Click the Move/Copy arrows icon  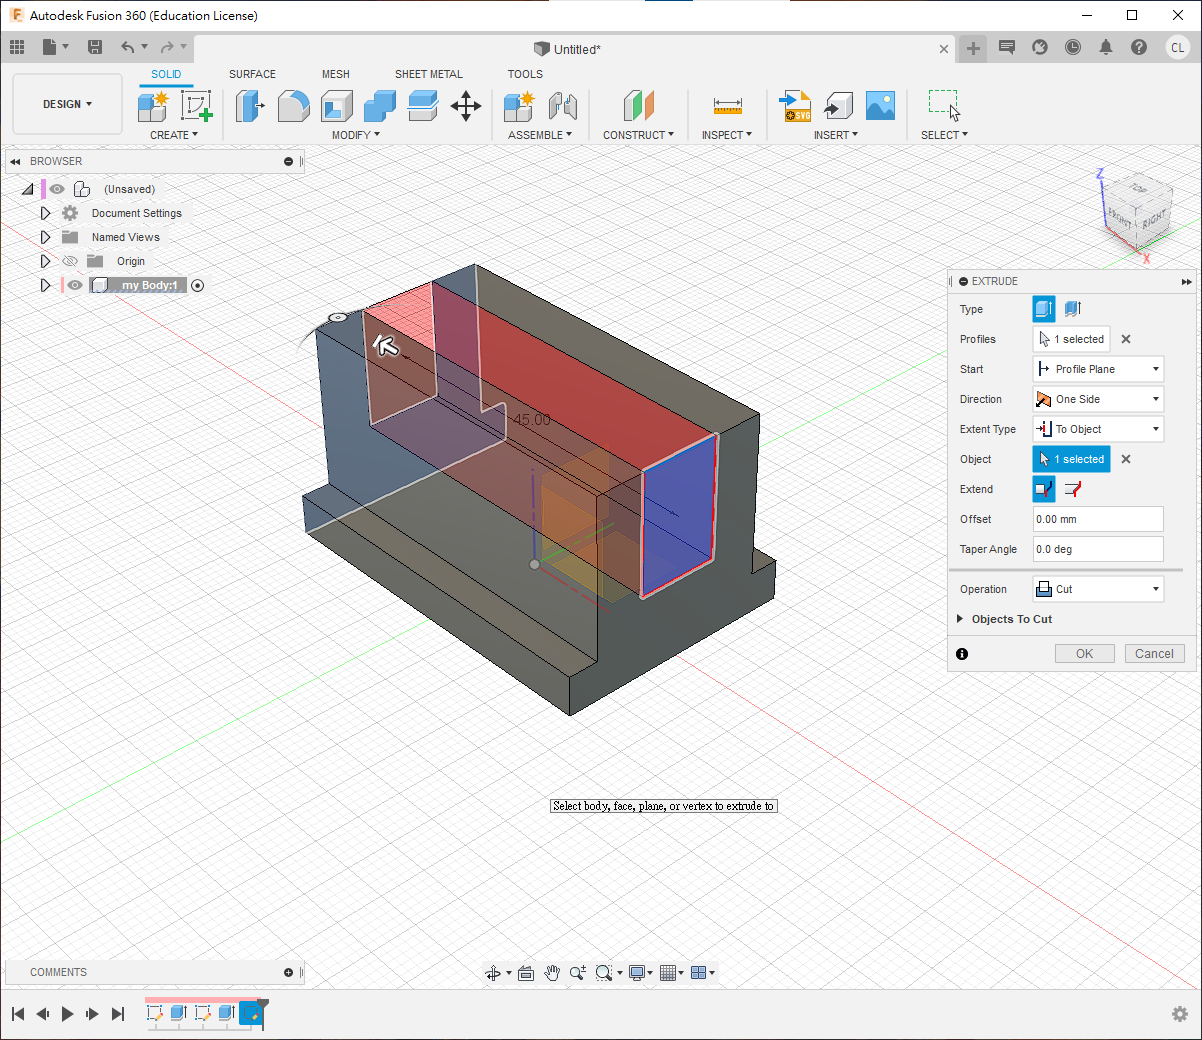pyautogui.click(x=466, y=106)
